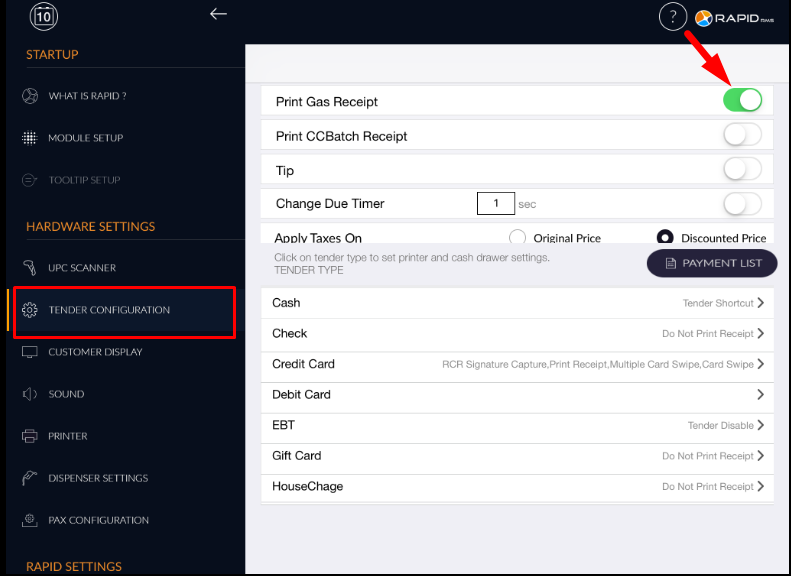Click the calendar icon at top left

(44, 16)
